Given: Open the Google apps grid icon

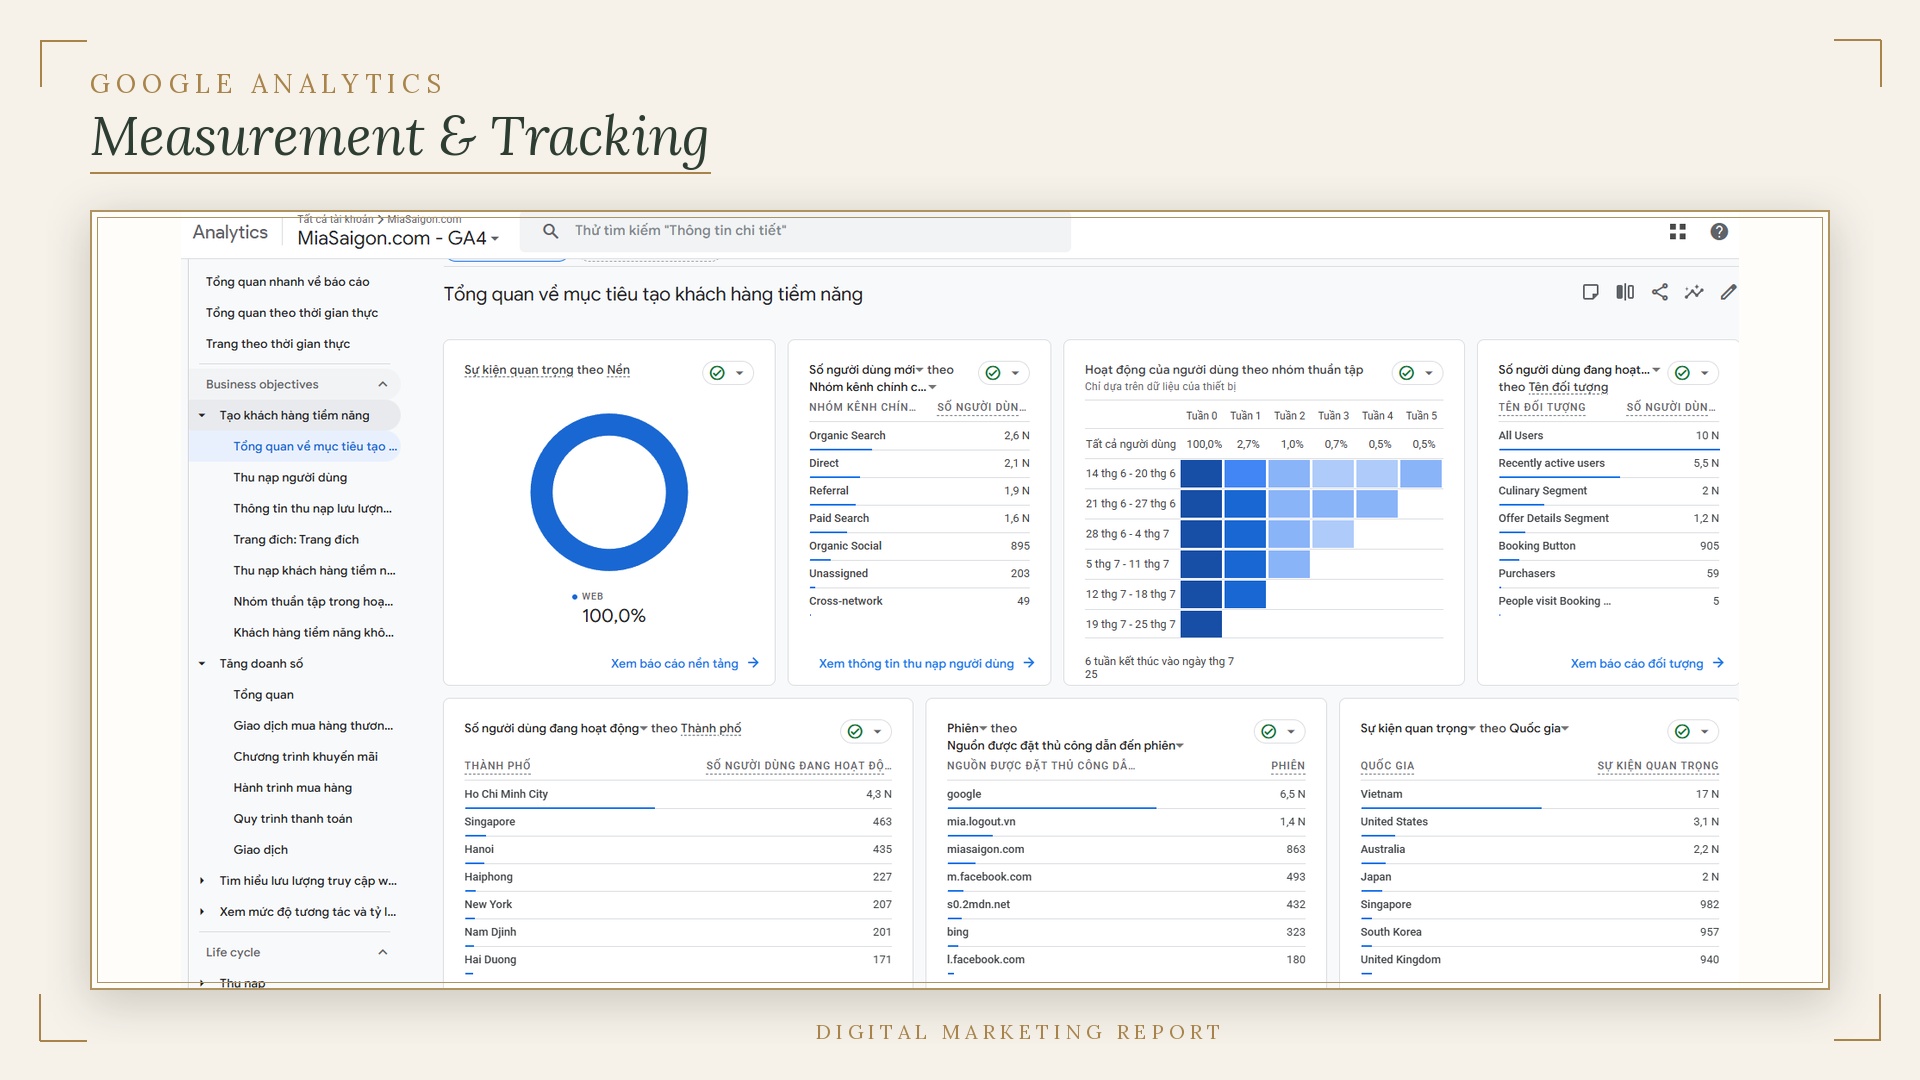Looking at the screenshot, I should click(1678, 232).
